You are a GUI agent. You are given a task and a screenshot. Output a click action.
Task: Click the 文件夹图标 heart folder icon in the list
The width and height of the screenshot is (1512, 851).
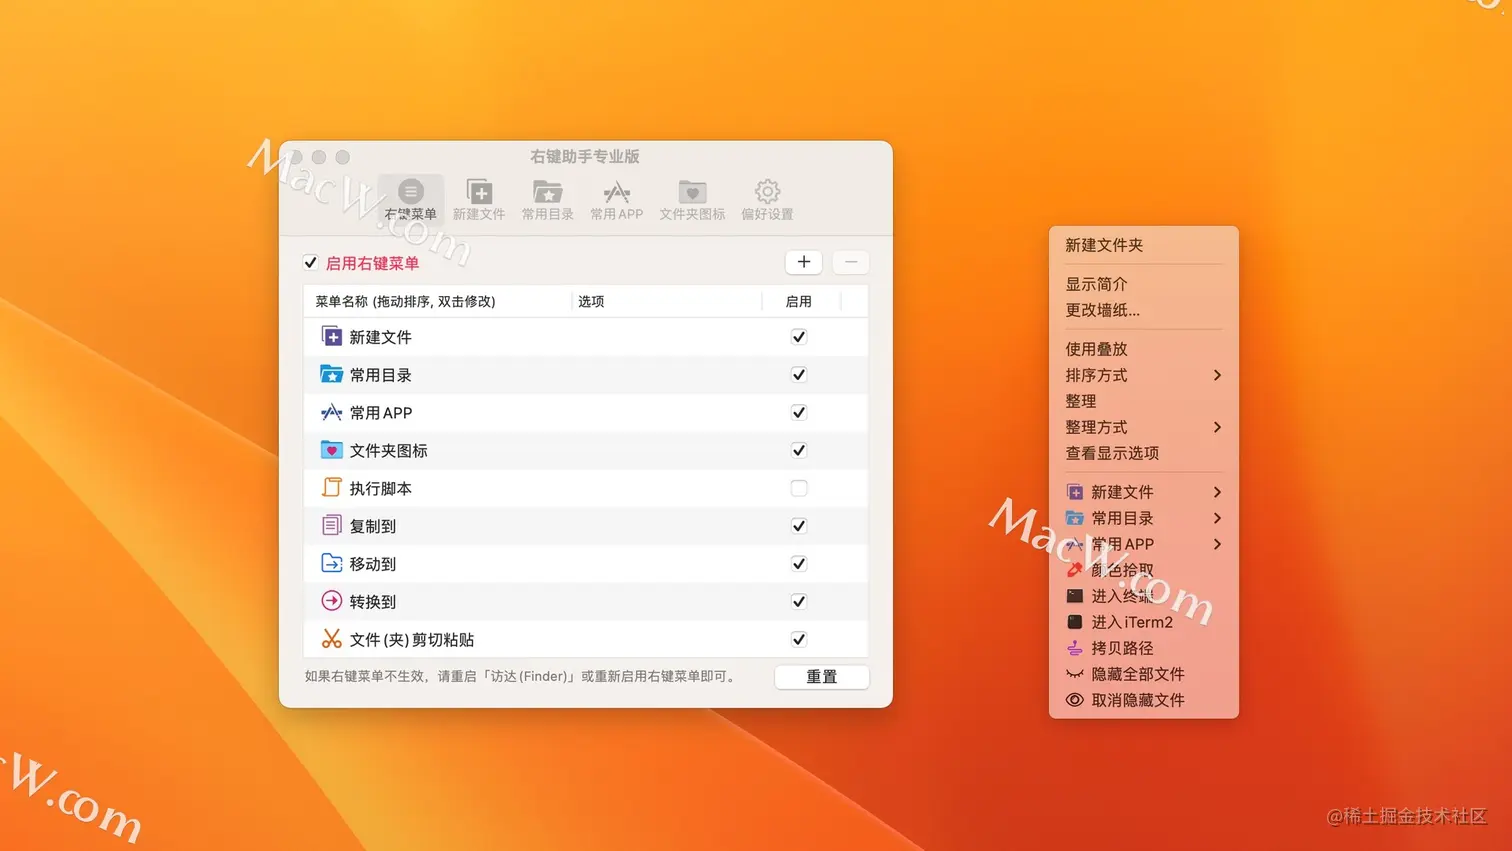(331, 450)
